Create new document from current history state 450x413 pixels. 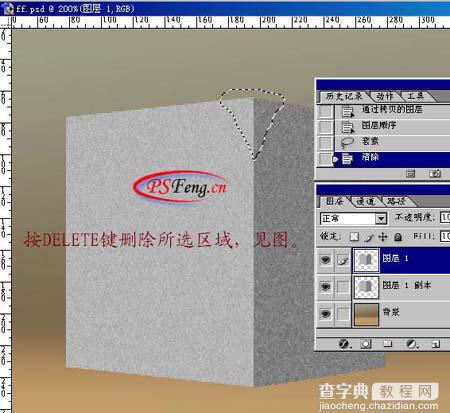point(410,173)
